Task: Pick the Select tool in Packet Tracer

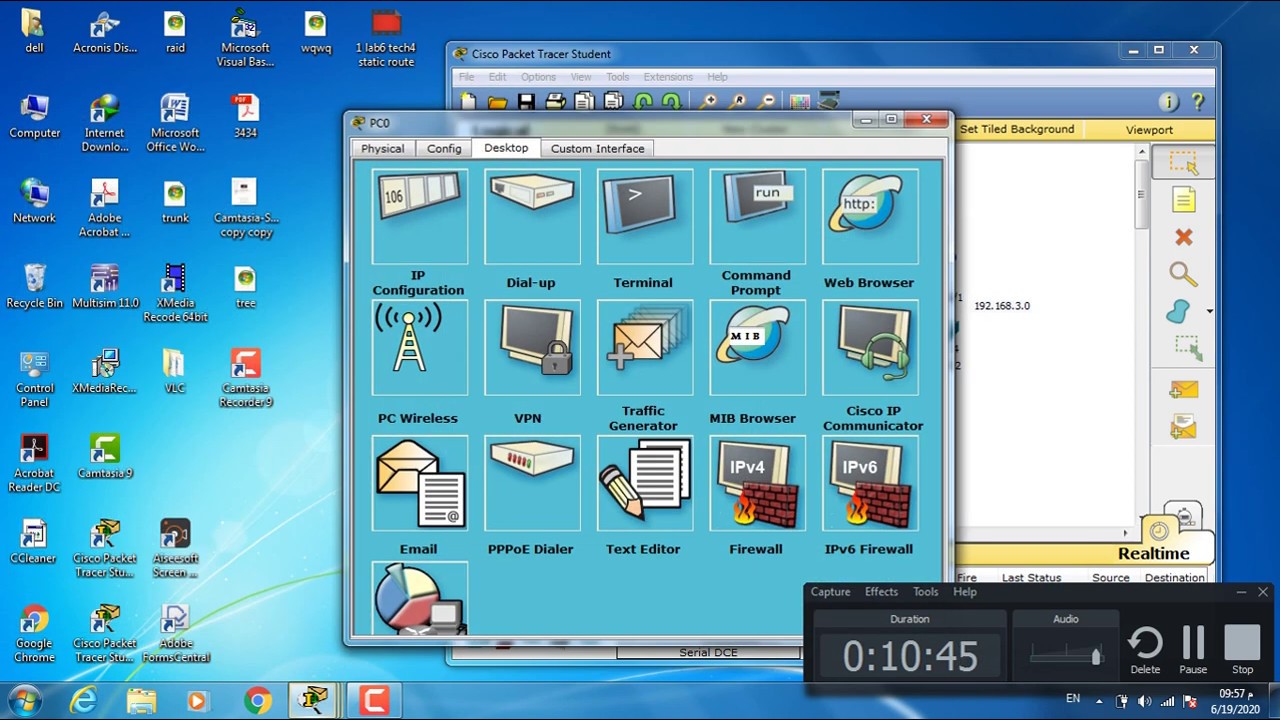Action: tap(1184, 163)
